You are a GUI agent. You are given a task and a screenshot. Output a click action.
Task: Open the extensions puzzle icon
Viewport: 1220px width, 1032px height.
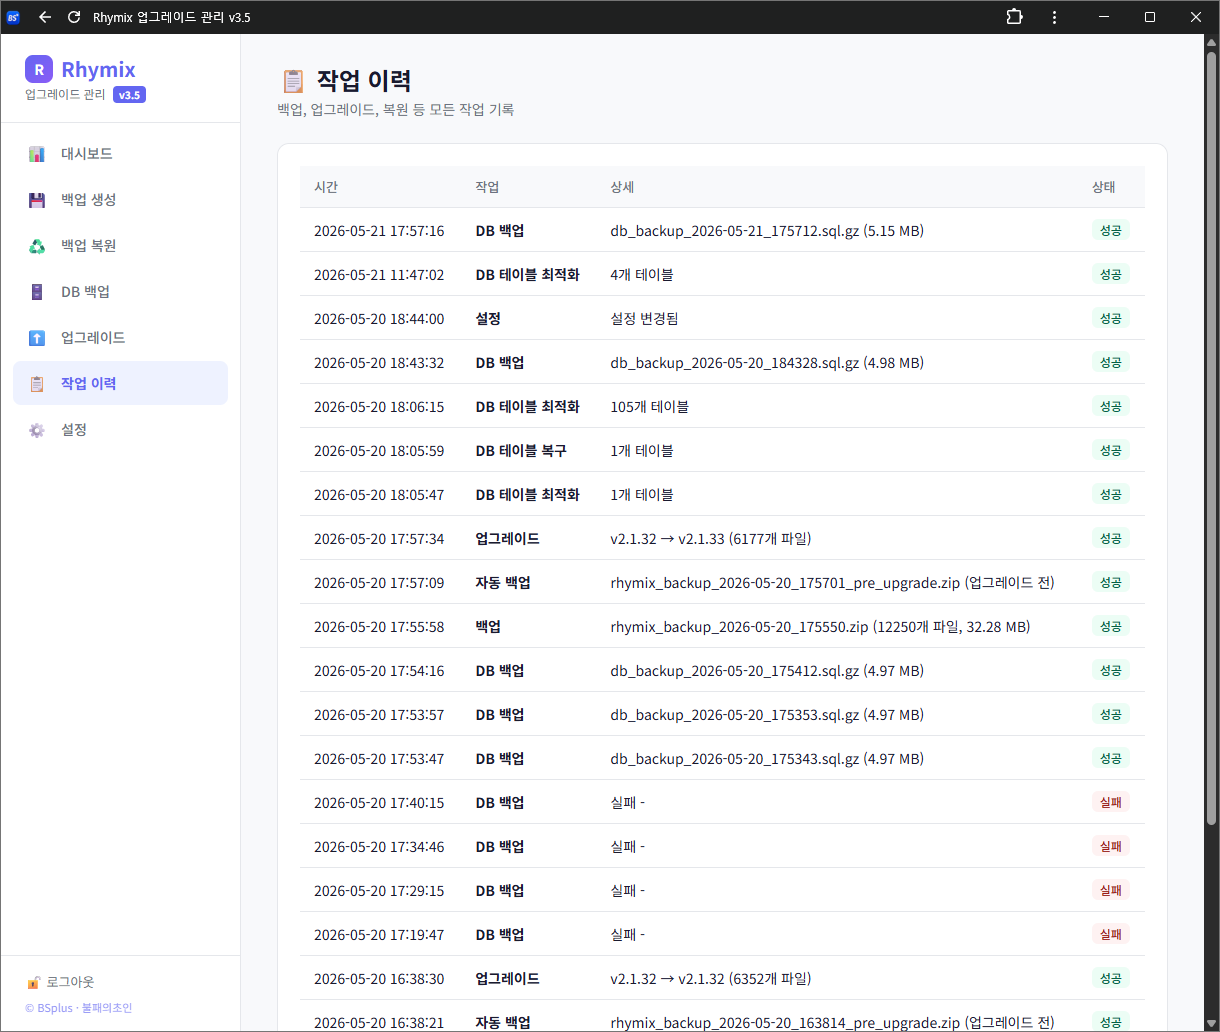tap(1014, 17)
